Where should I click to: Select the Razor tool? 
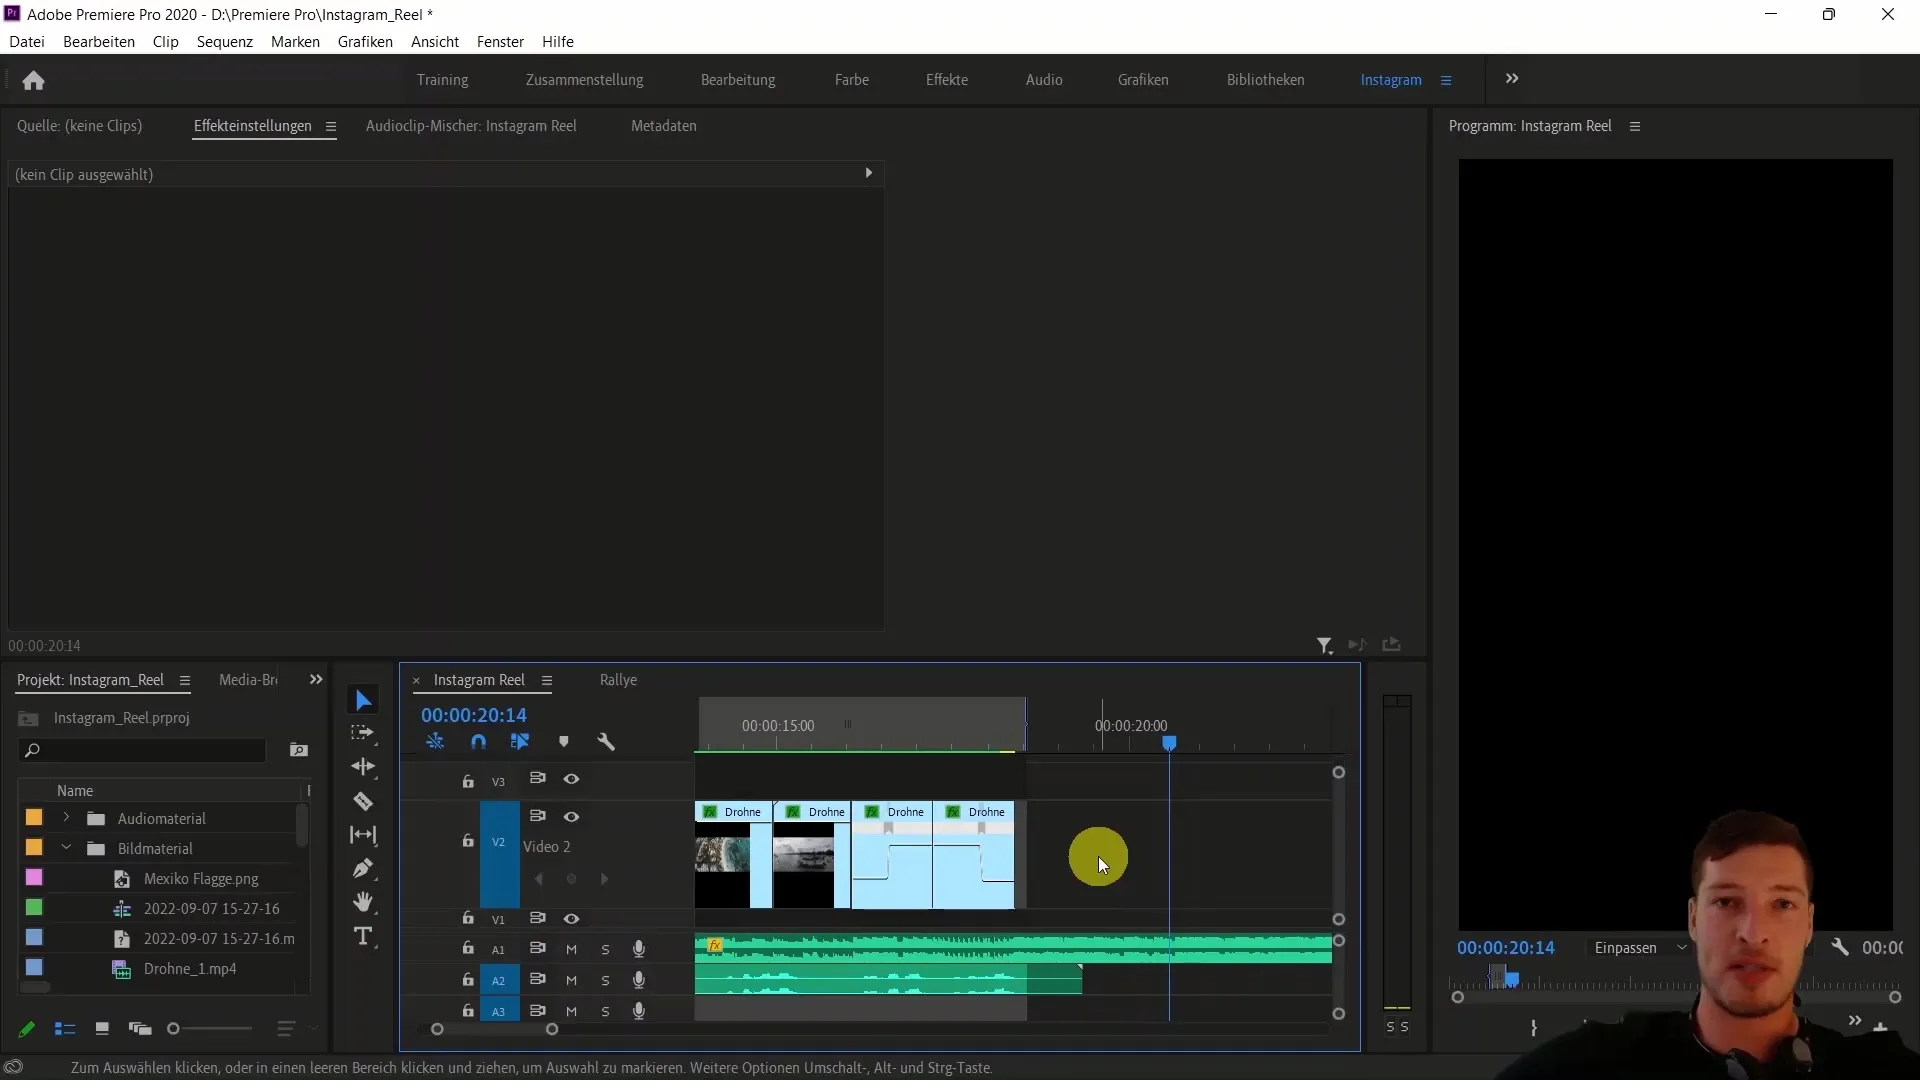point(363,801)
